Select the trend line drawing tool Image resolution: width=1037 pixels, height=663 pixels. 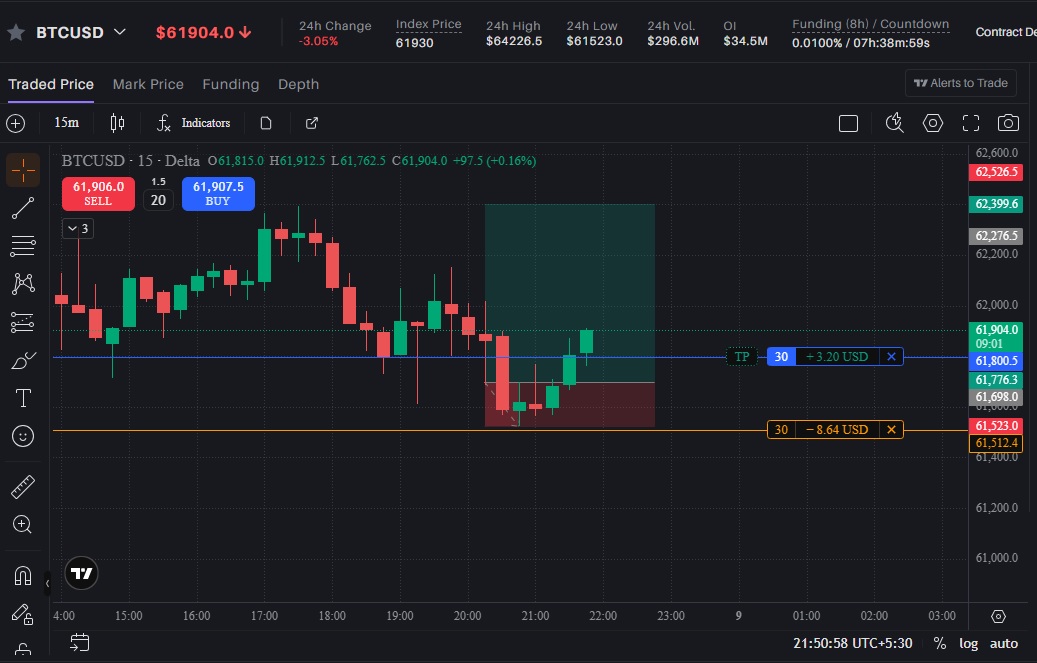pyautogui.click(x=23, y=208)
